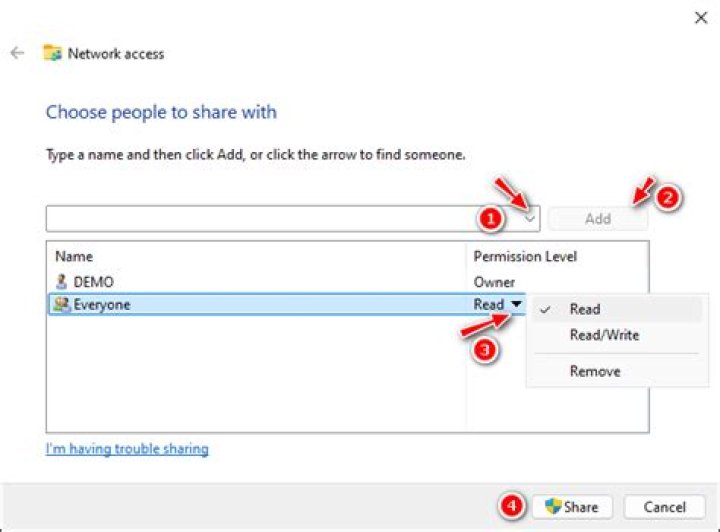720x532 pixels.
Task: Focus the name input field
Action: 260,218
